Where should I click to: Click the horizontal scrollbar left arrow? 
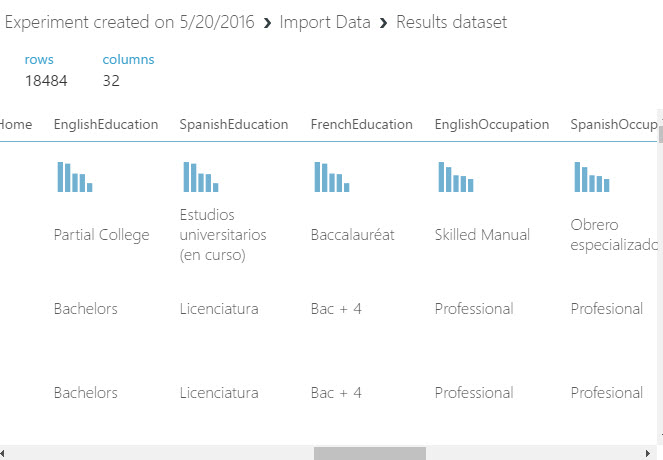click(x=6, y=453)
